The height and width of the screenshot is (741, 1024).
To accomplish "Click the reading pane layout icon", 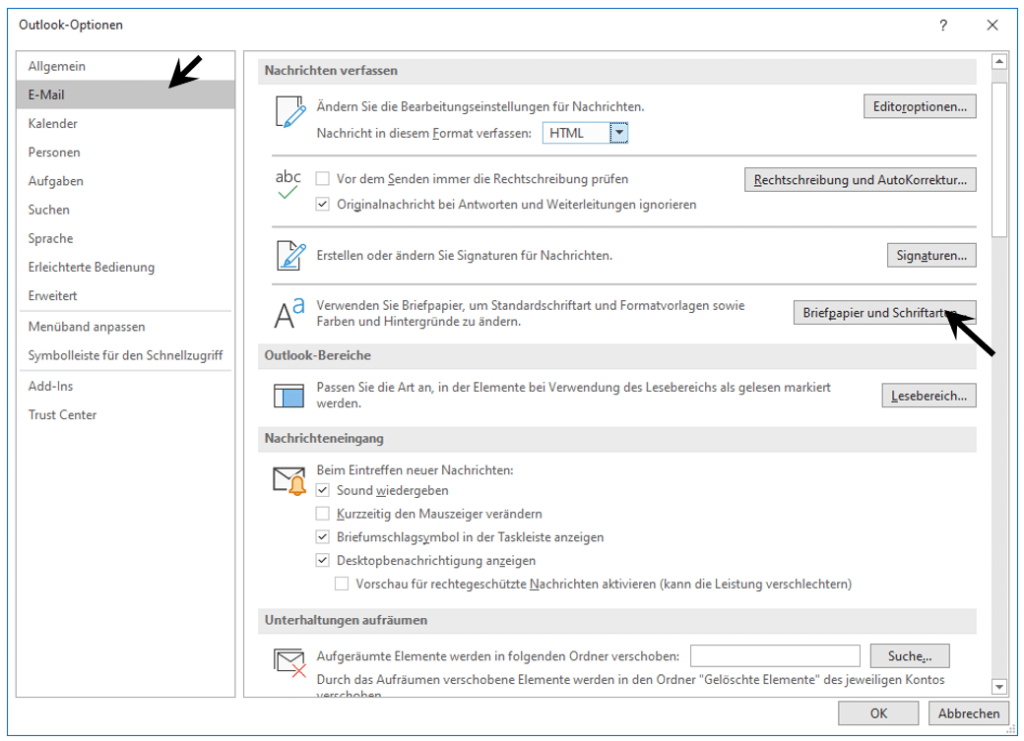I will pyautogui.click(x=289, y=396).
